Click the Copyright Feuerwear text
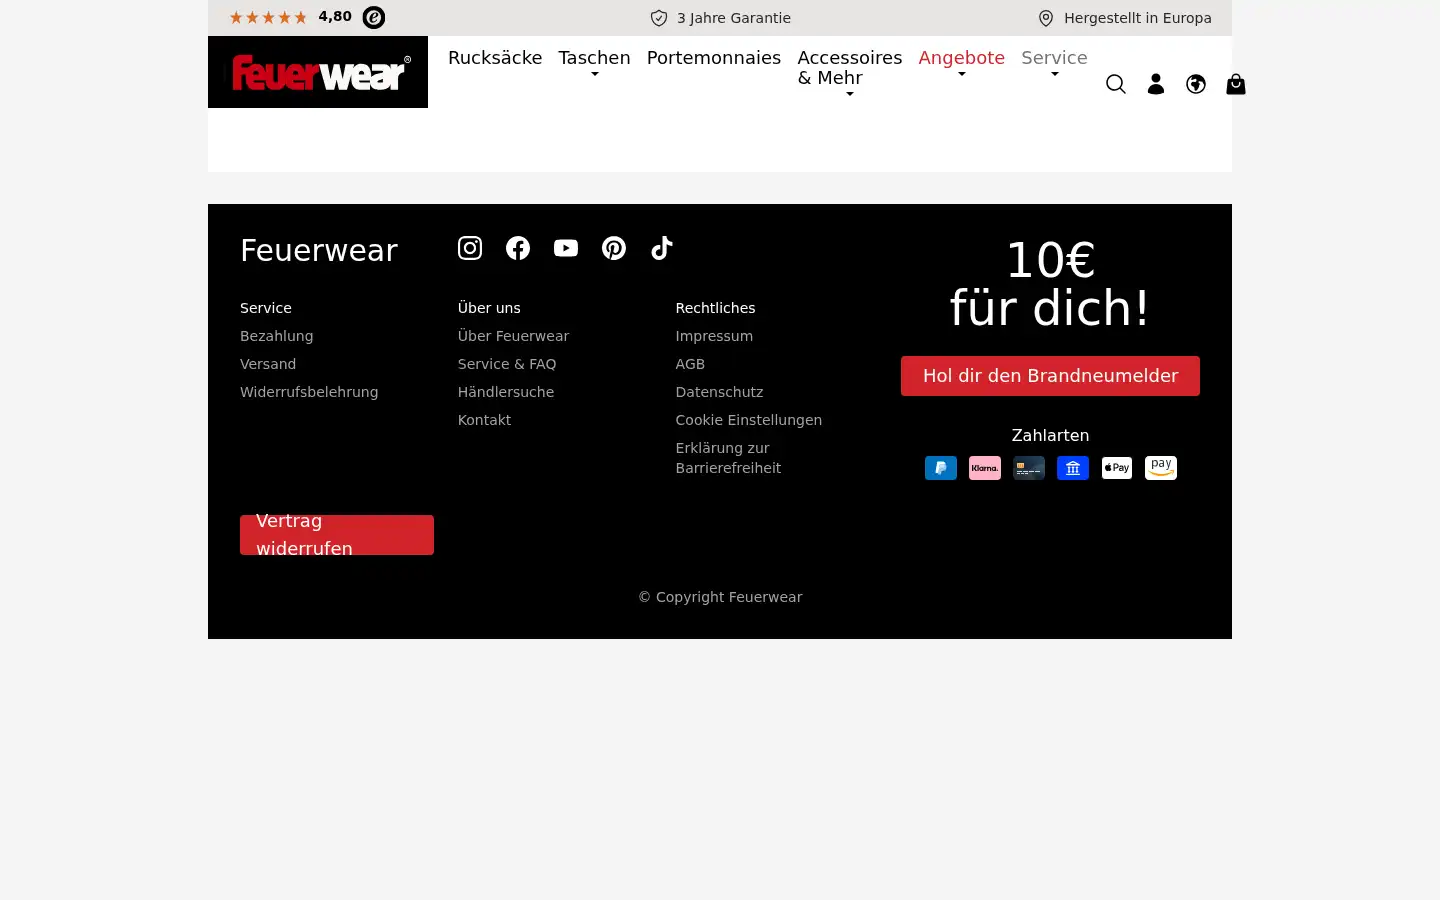Viewport: 1440px width, 900px height. (720, 597)
